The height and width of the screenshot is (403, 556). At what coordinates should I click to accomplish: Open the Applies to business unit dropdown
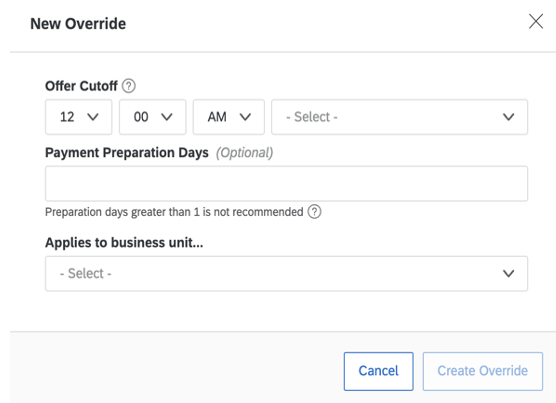[x=287, y=274]
